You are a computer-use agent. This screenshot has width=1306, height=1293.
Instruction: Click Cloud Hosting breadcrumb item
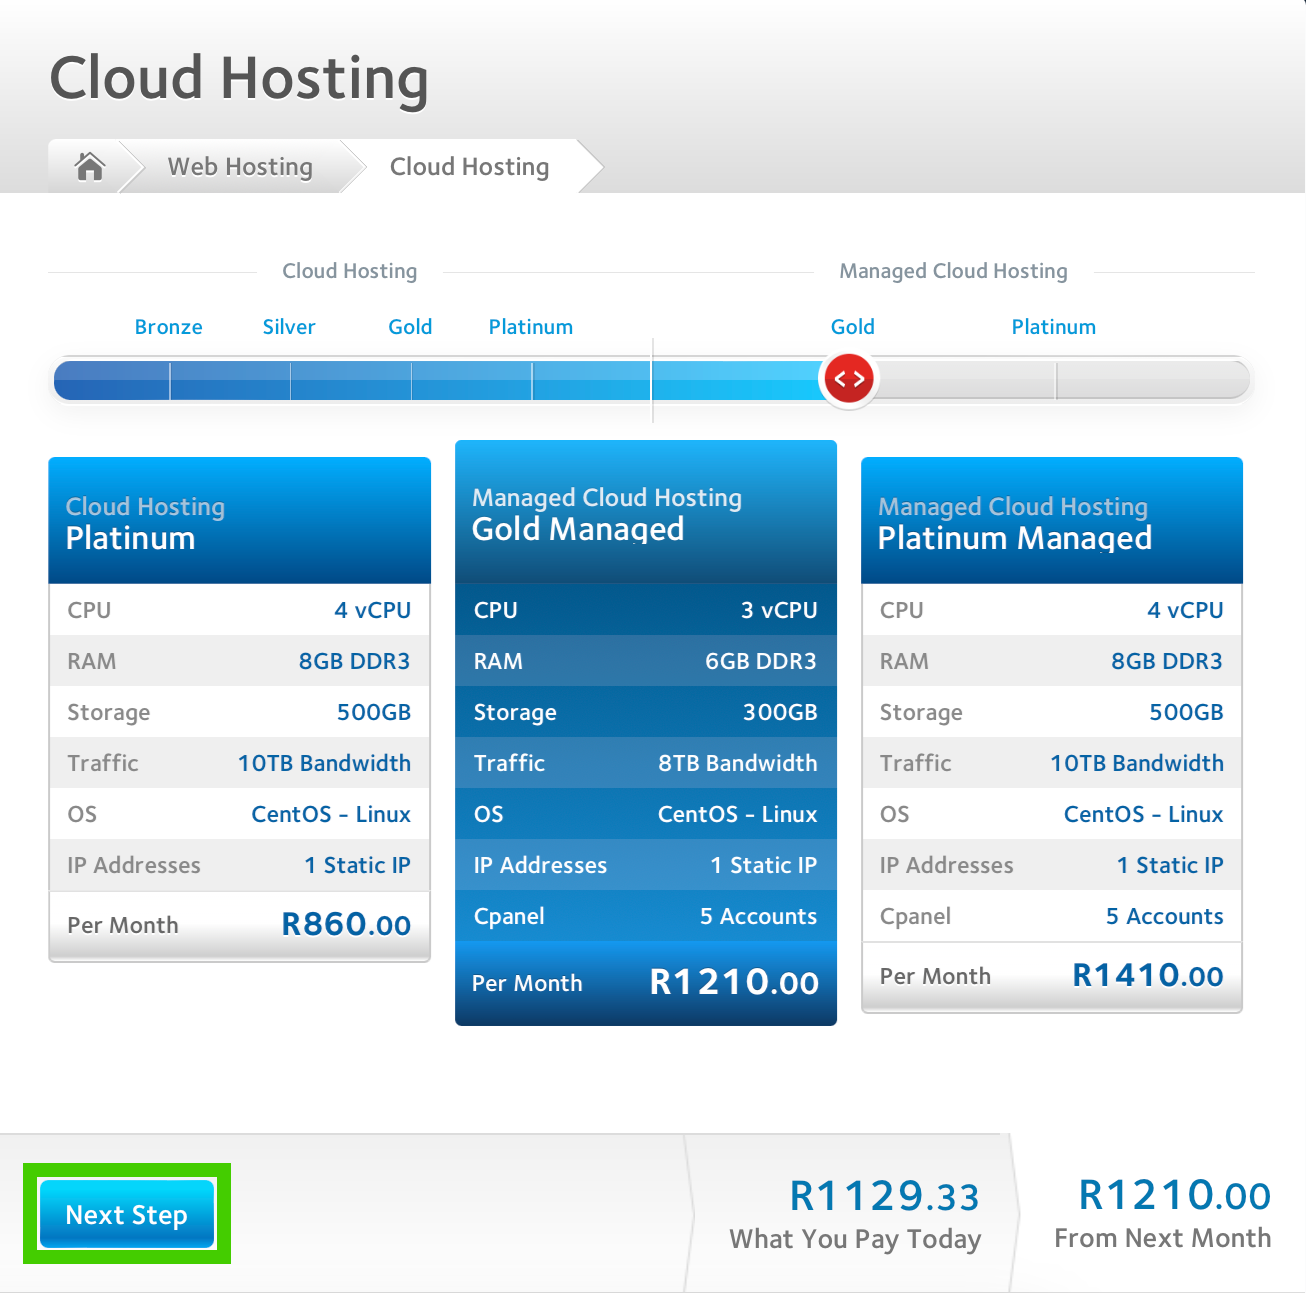(469, 167)
